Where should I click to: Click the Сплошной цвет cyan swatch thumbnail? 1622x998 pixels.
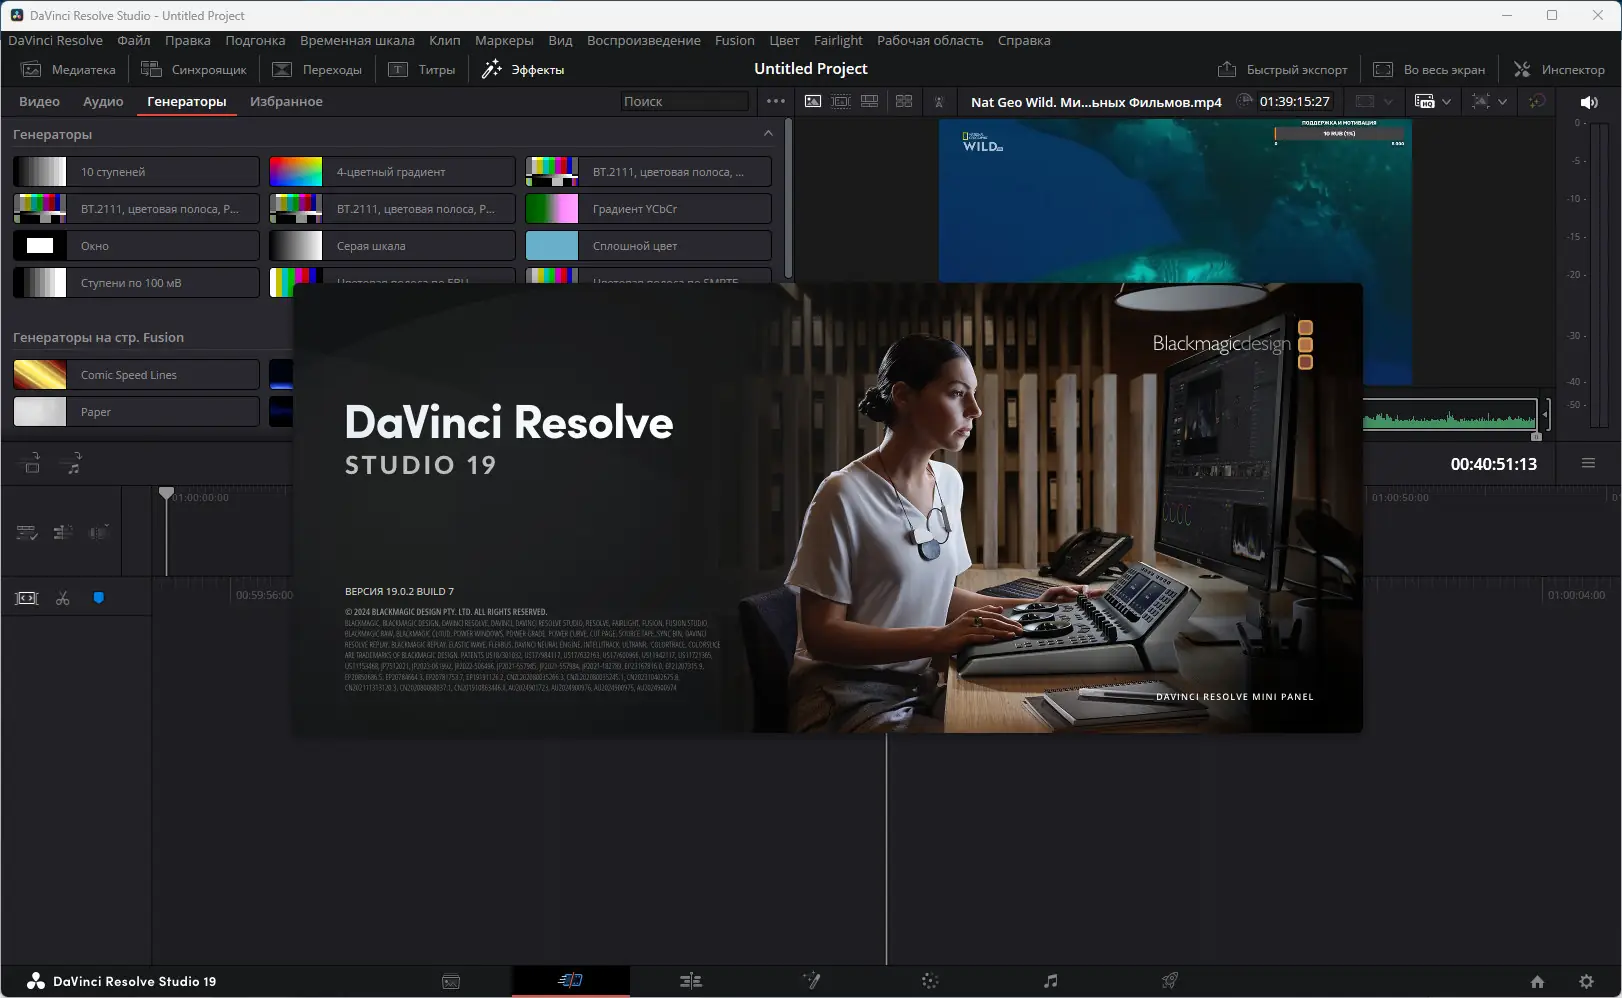[552, 245]
